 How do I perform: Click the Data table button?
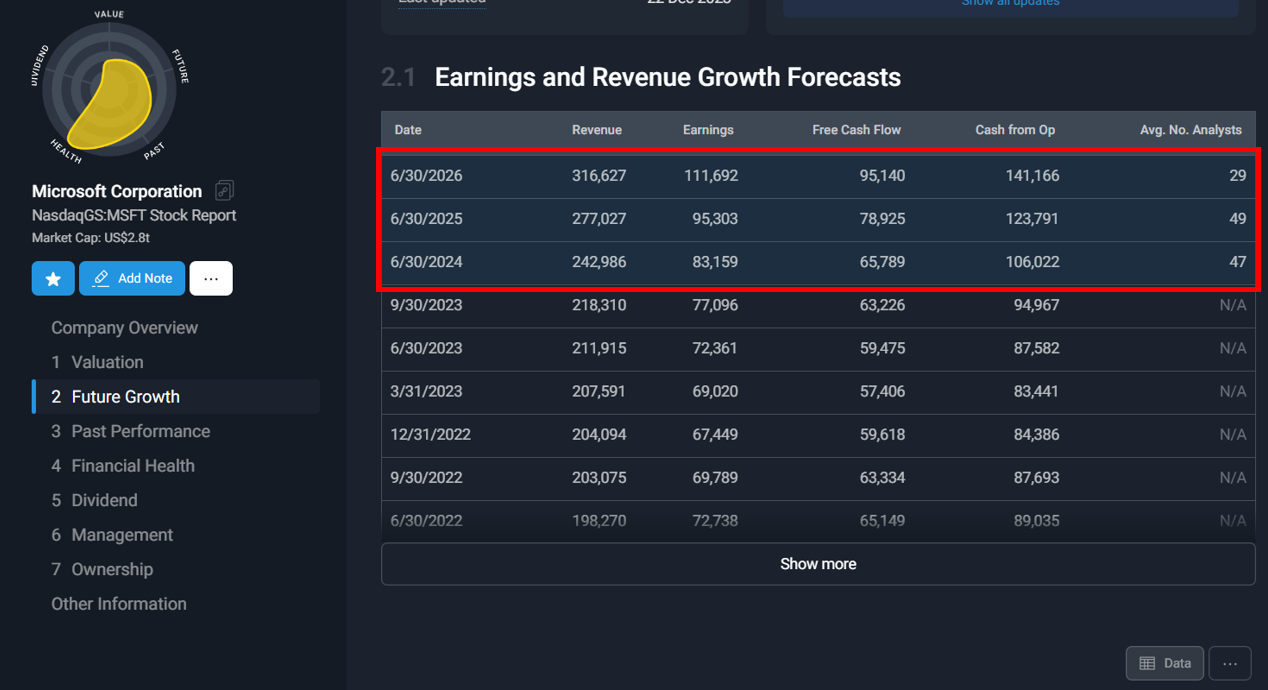tap(1165, 663)
